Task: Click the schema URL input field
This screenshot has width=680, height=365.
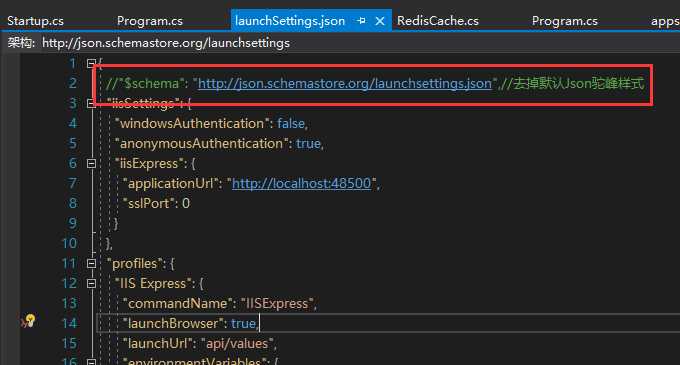Action: click(360, 43)
